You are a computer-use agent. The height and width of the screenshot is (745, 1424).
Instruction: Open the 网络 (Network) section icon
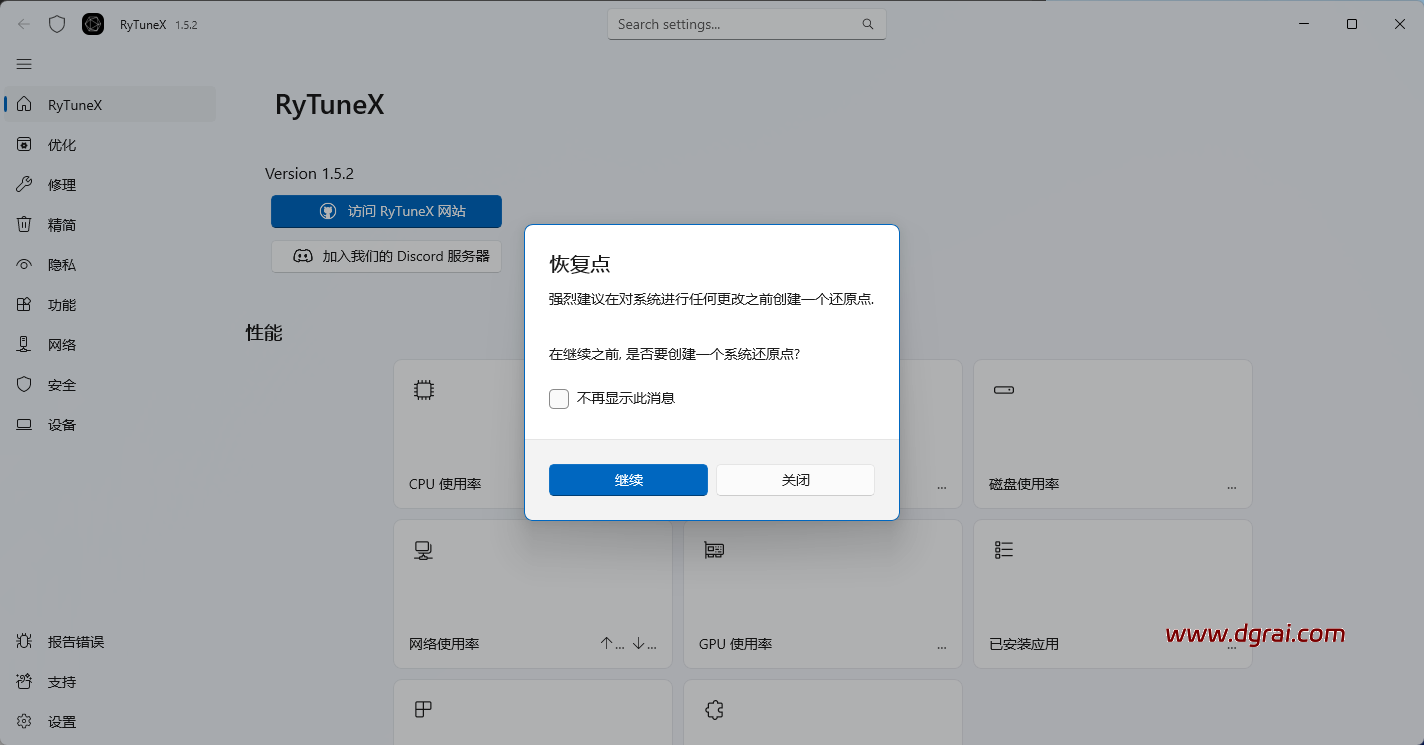(x=24, y=344)
